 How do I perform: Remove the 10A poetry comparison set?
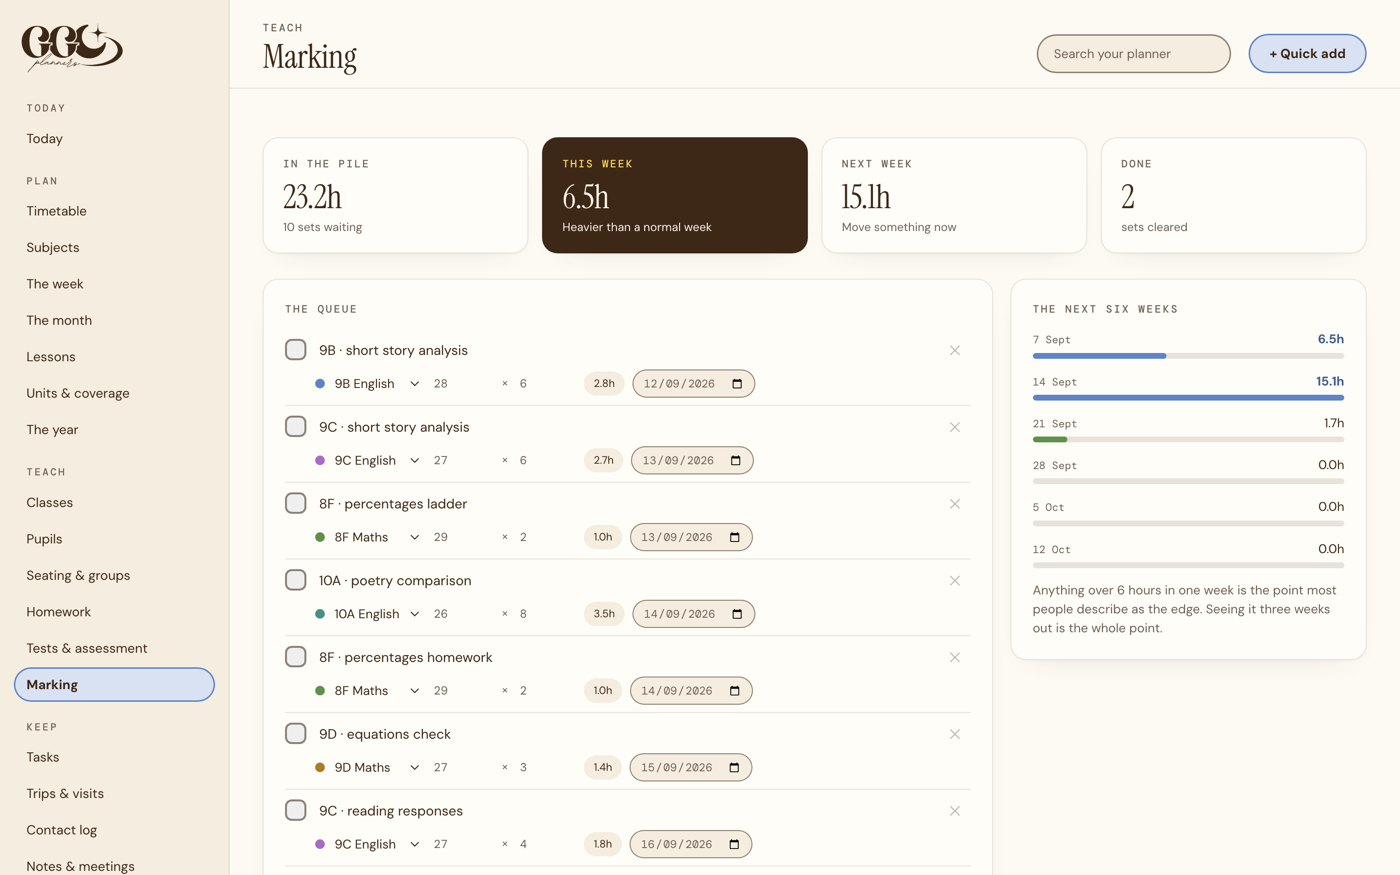click(x=955, y=581)
